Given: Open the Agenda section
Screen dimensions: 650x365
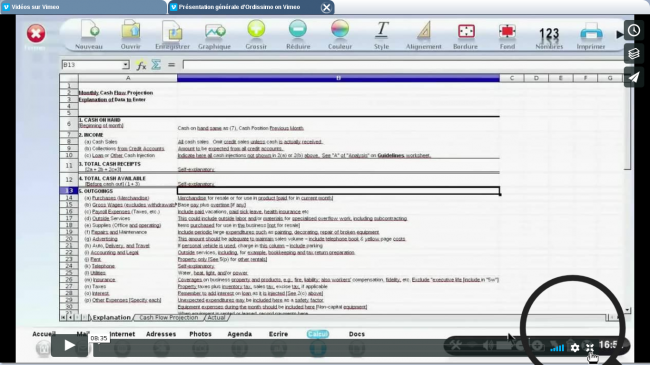Looking at the screenshot, I should (240, 334).
